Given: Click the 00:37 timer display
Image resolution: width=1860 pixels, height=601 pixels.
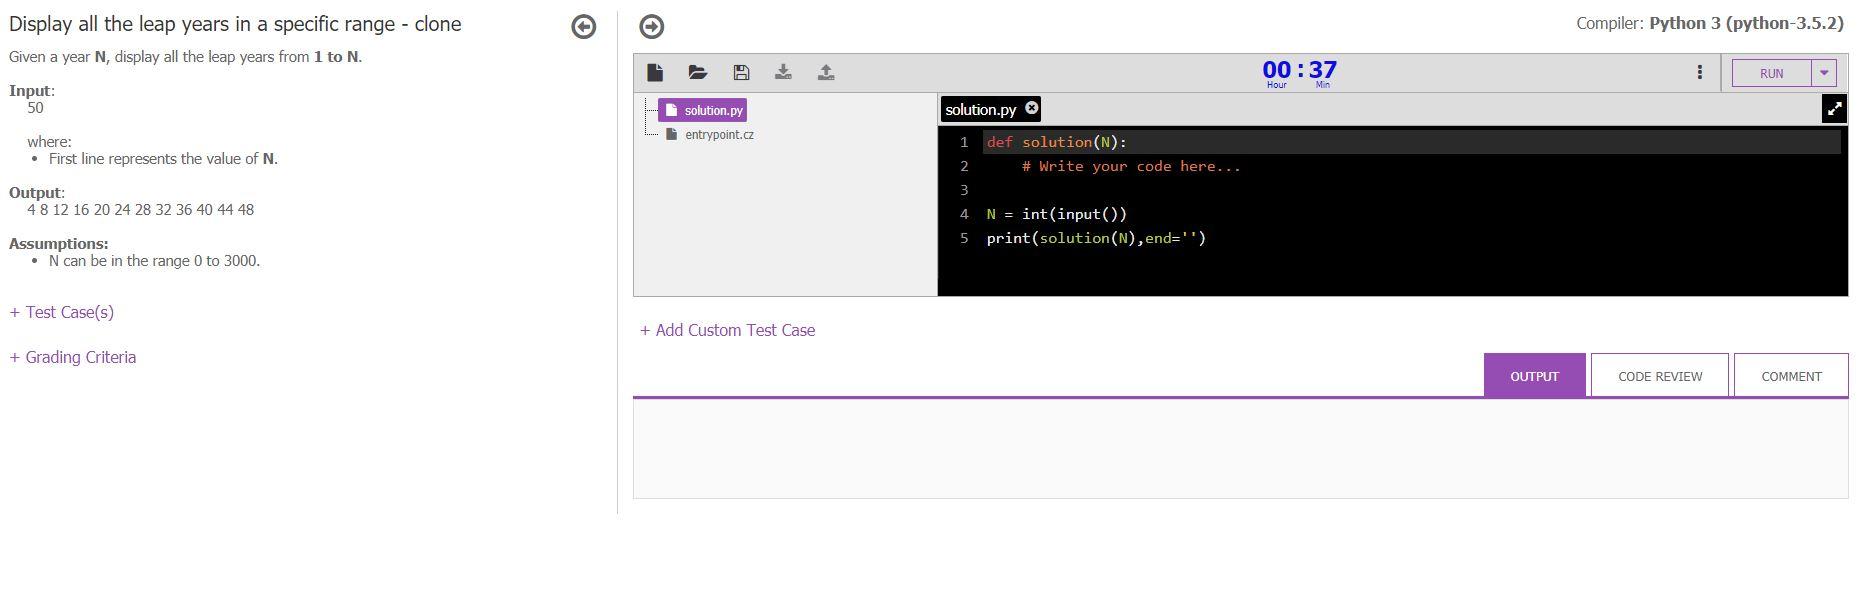Looking at the screenshot, I should [1299, 72].
